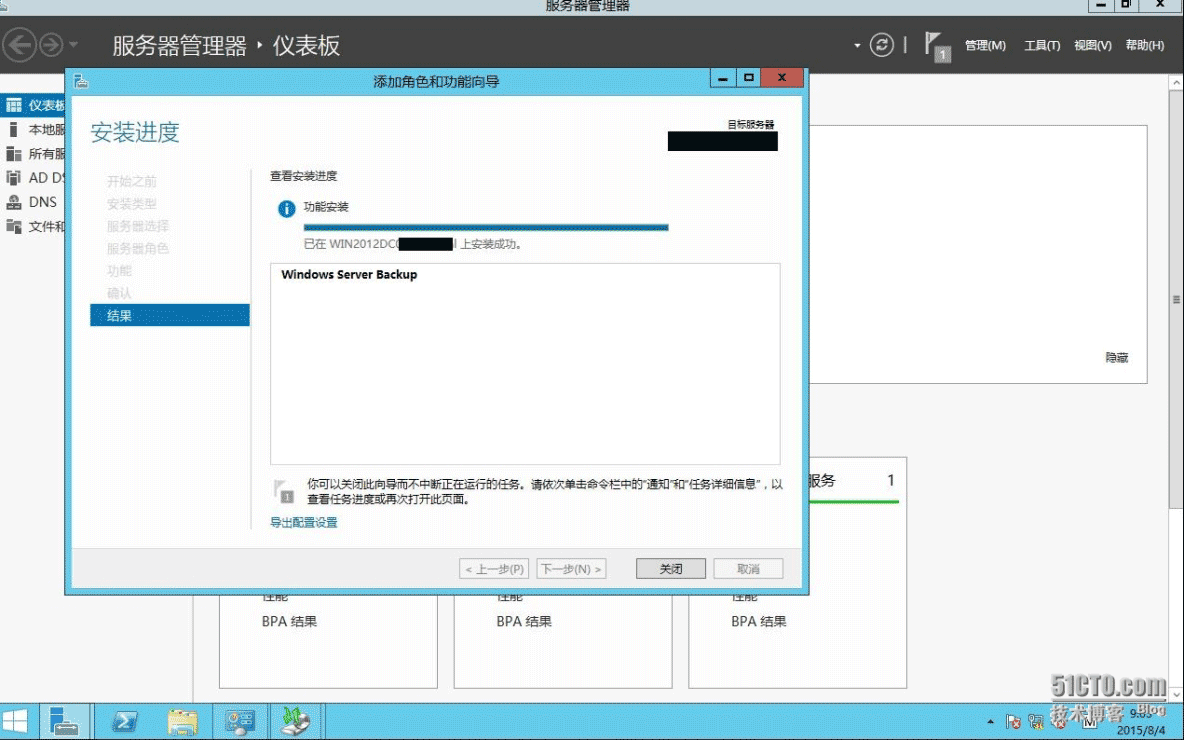Refresh the Server Manager dashboard
This screenshot has height=740, width=1184.
[x=881, y=45]
